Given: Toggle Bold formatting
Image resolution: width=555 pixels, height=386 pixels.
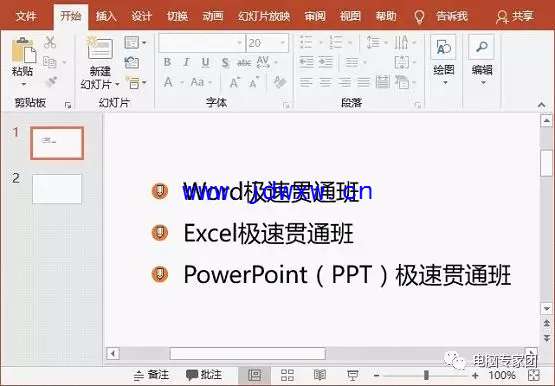Looking at the screenshot, I should pos(167,63).
